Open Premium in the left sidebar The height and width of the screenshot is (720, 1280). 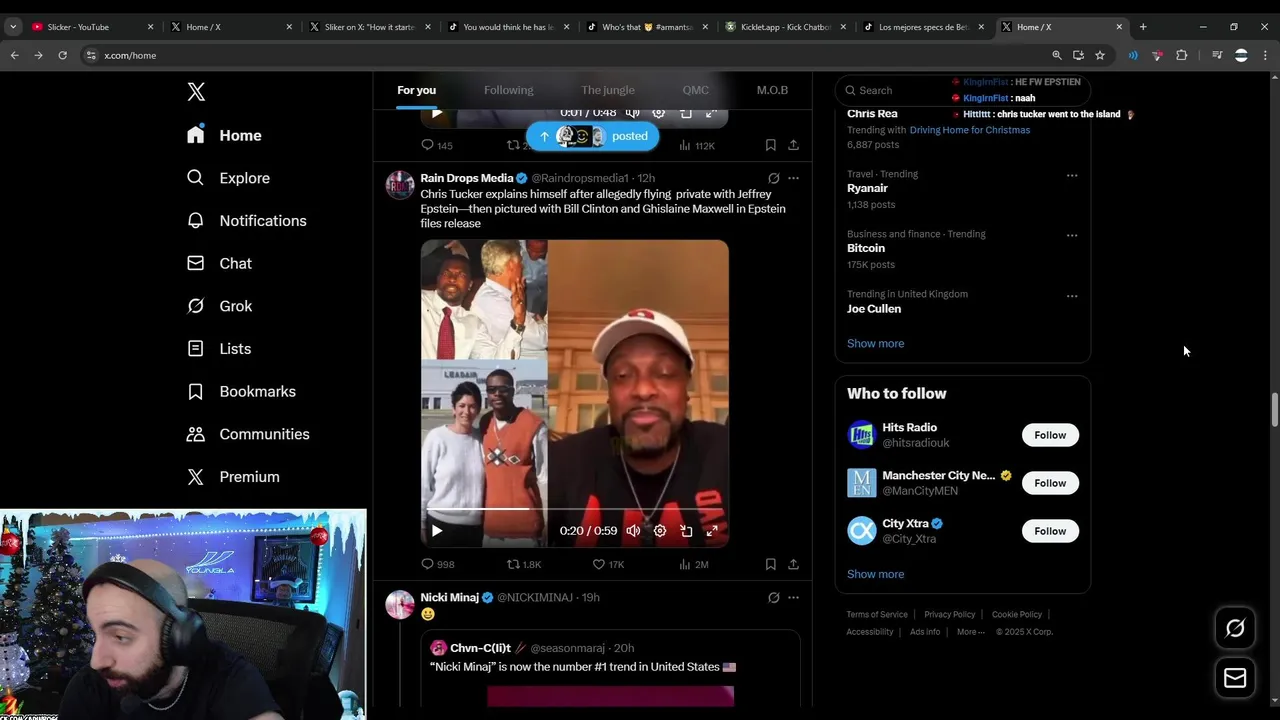click(x=234, y=477)
